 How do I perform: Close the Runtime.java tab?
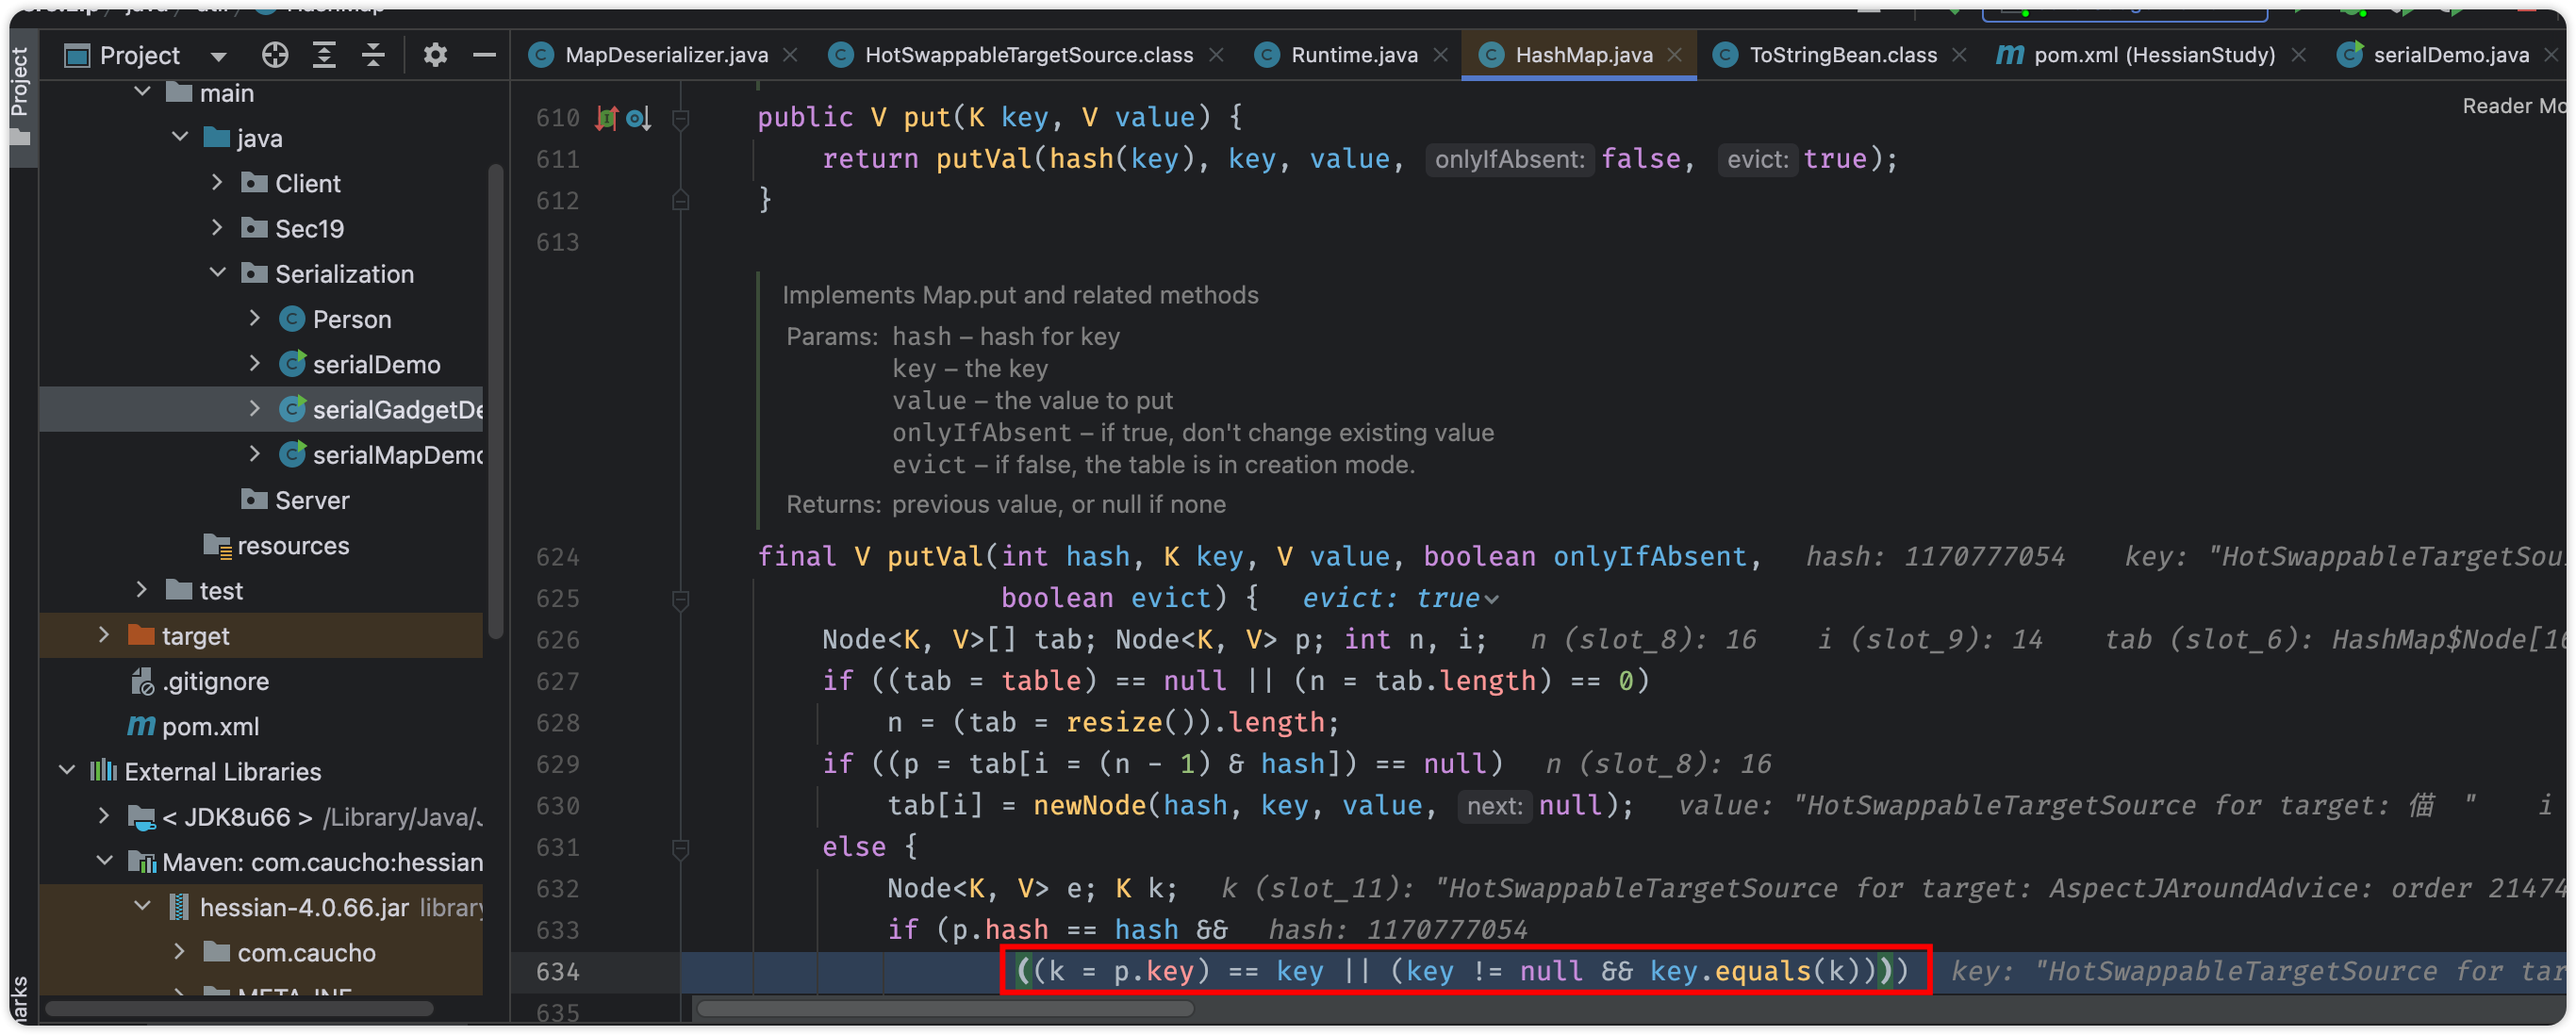click(1441, 55)
